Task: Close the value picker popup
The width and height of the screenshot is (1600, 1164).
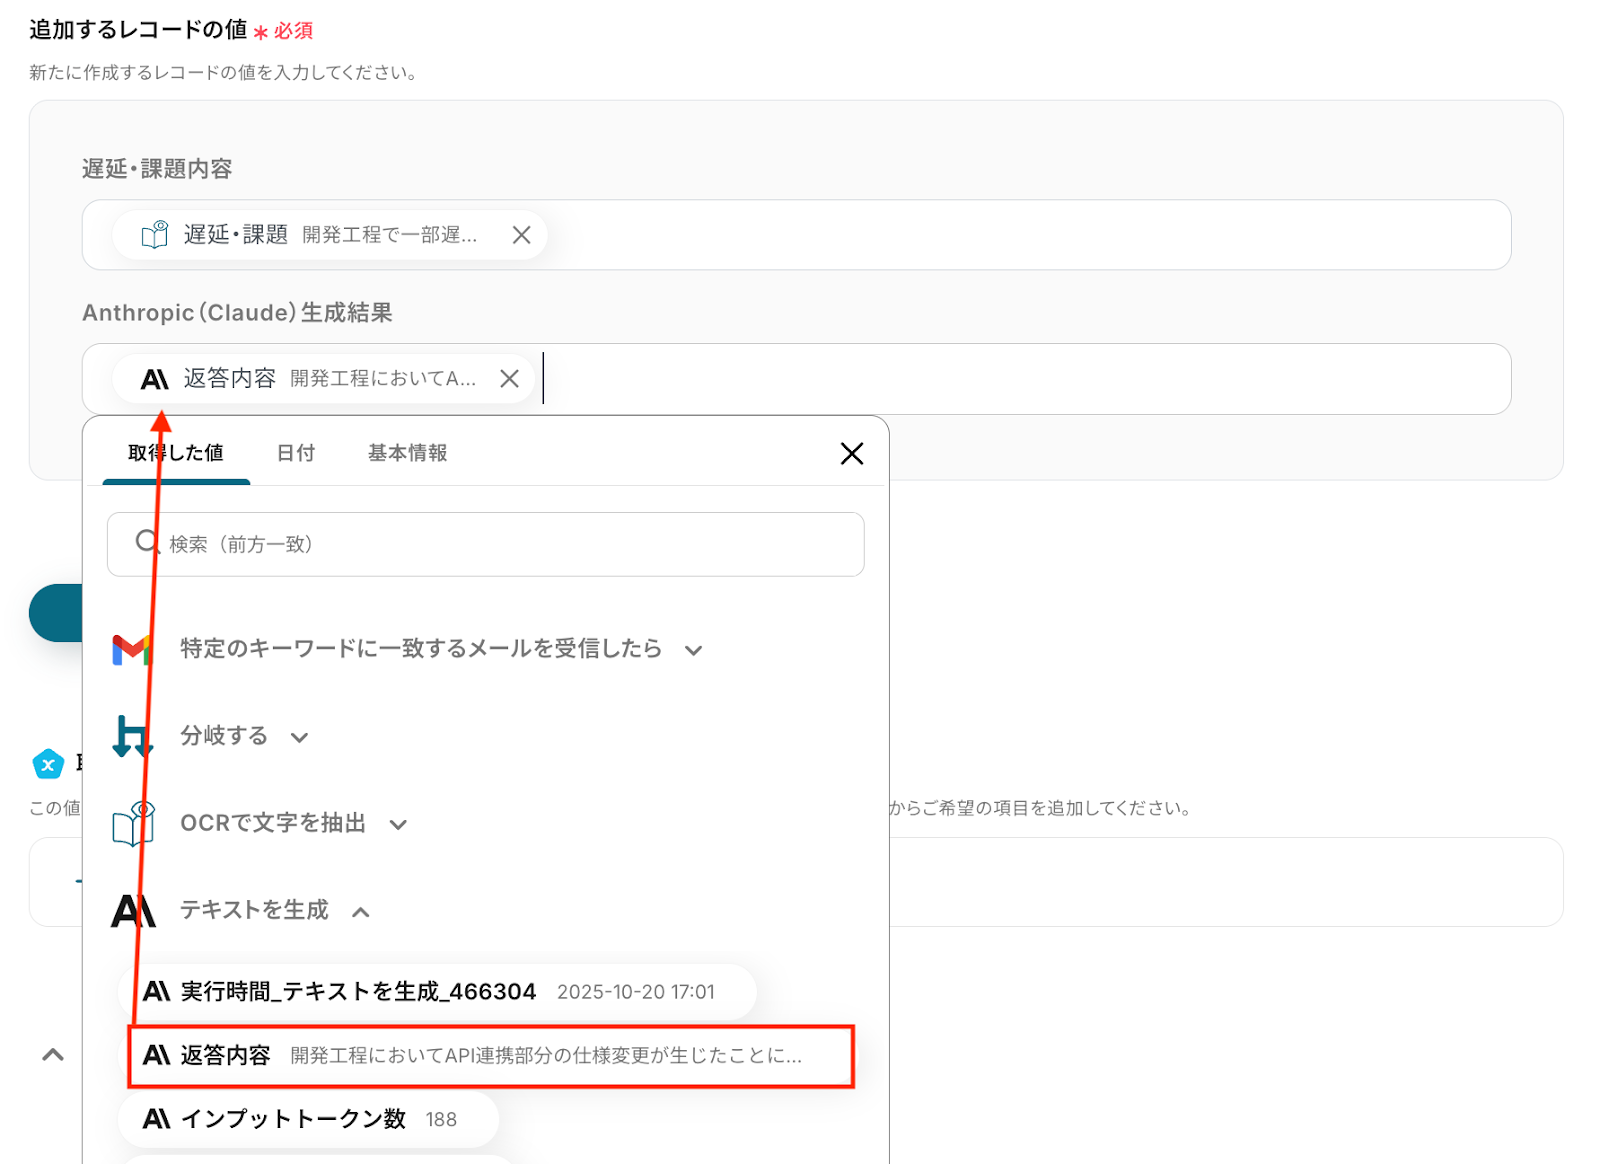Action: coord(851,454)
